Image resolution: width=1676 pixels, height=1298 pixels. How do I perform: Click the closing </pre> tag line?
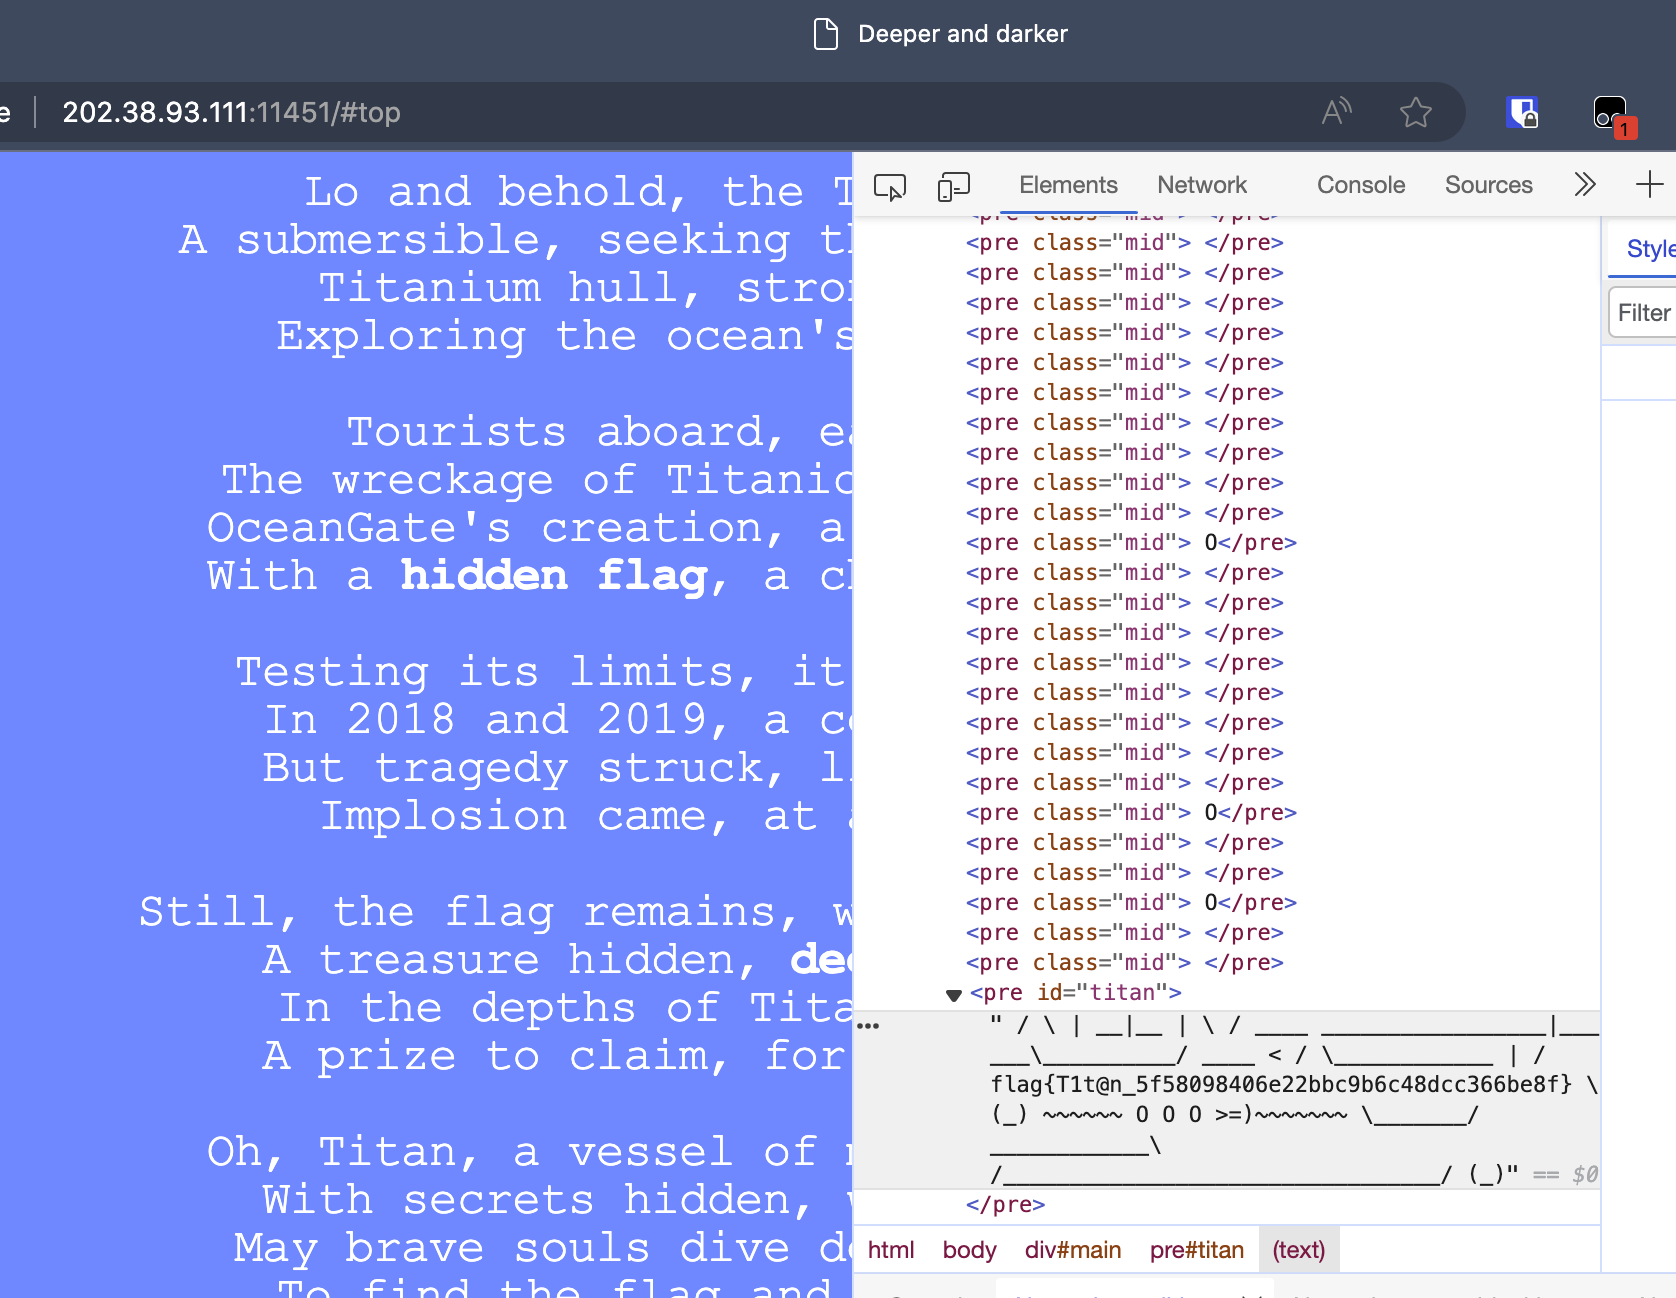click(1005, 1205)
